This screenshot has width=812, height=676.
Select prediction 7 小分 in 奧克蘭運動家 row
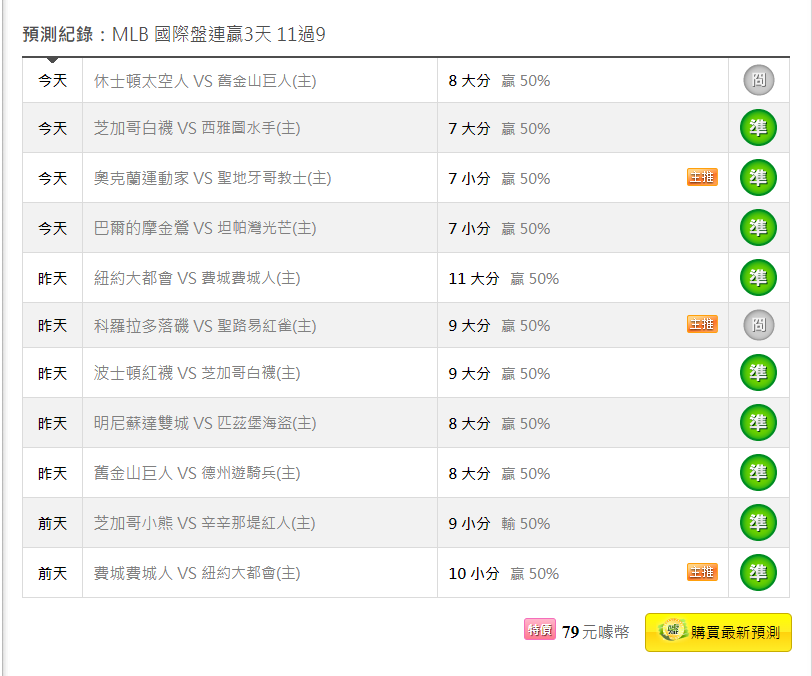coord(469,179)
